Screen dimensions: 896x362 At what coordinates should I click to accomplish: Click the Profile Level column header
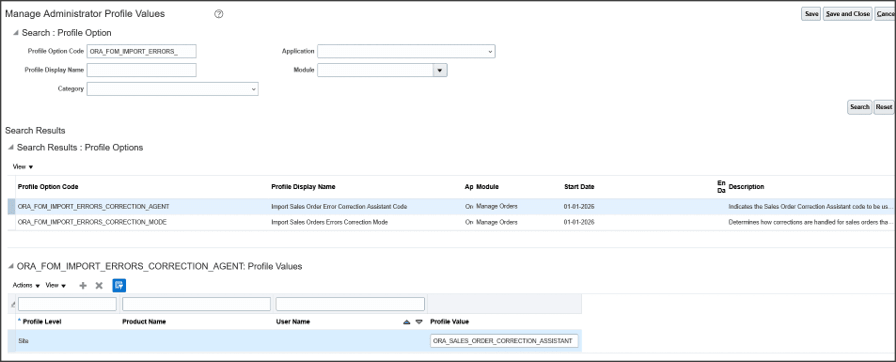42,322
